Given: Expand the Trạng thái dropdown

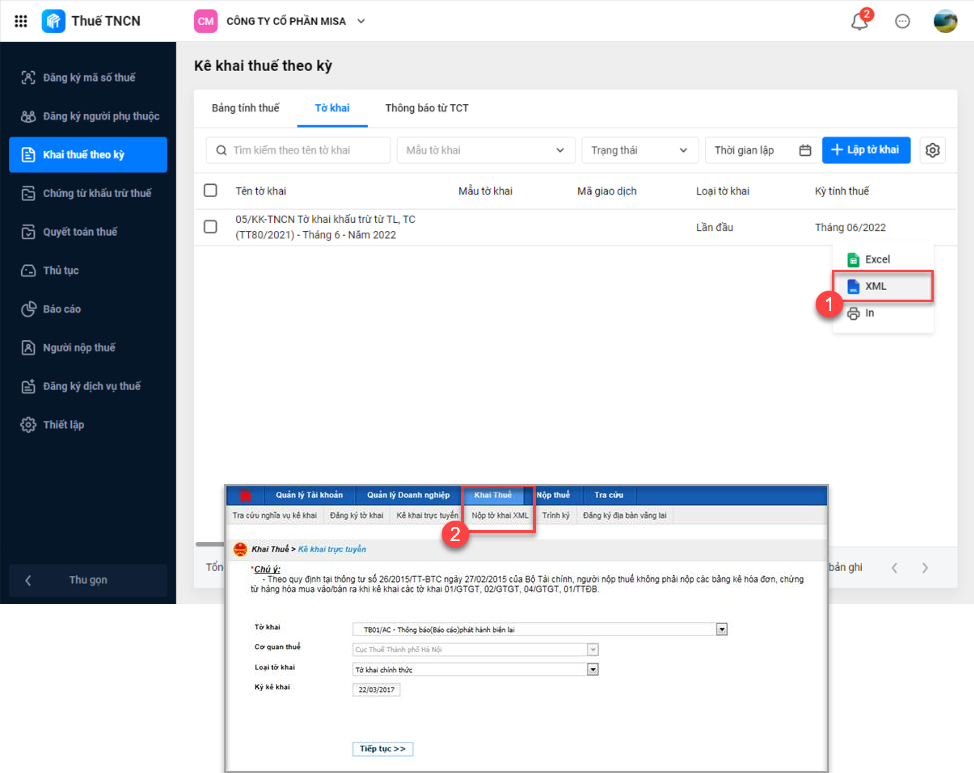Looking at the screenshot, I should [640, 150].
